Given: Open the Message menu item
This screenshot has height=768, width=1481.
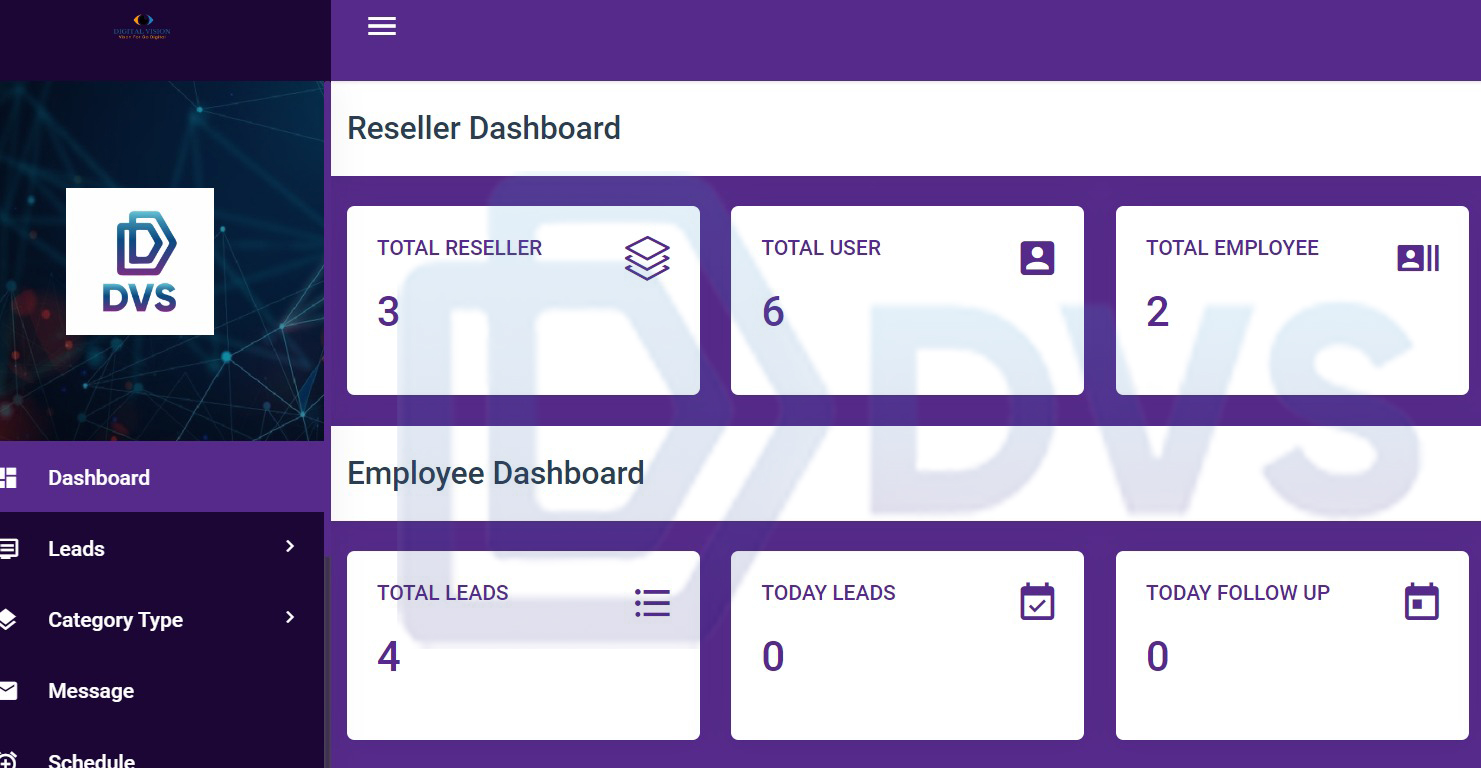Looking at the screenshot, I should click(91, 691).
